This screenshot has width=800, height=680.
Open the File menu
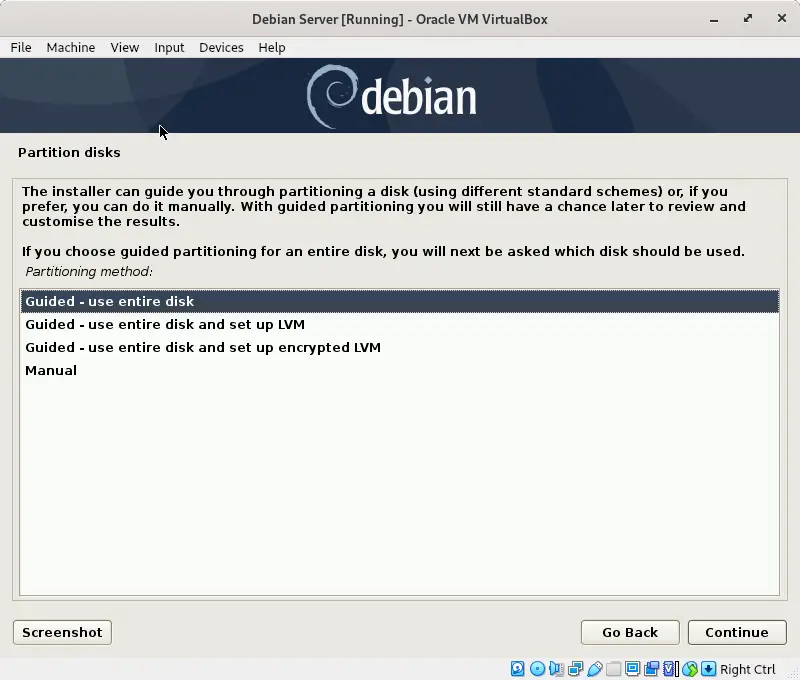click(21, 47)
